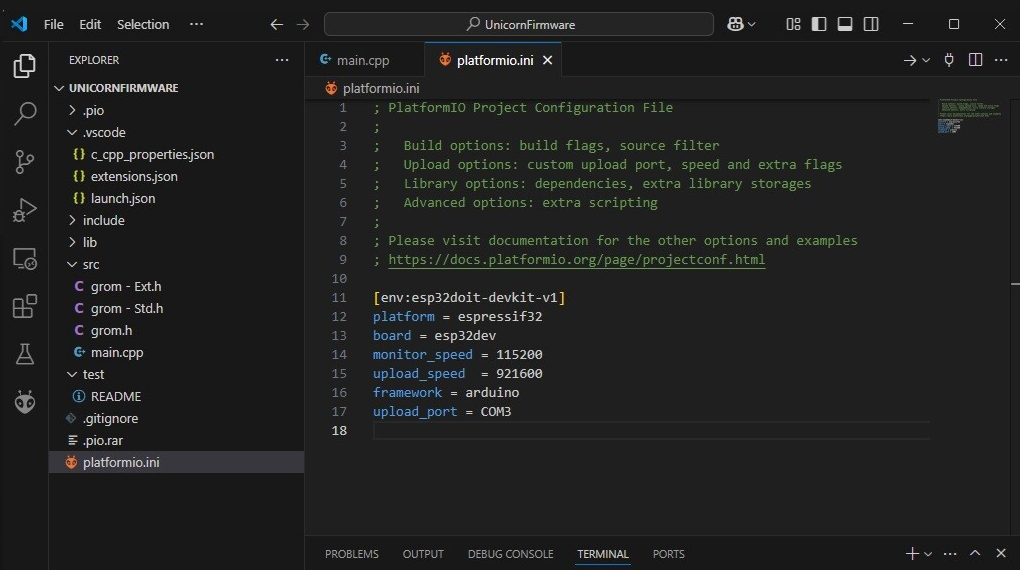Image resolution: width=1020 pixels, height=570 pixels.
Task: Open the new terminal profile dropdown
Action: pyautogui.click(x=928, y=554)
